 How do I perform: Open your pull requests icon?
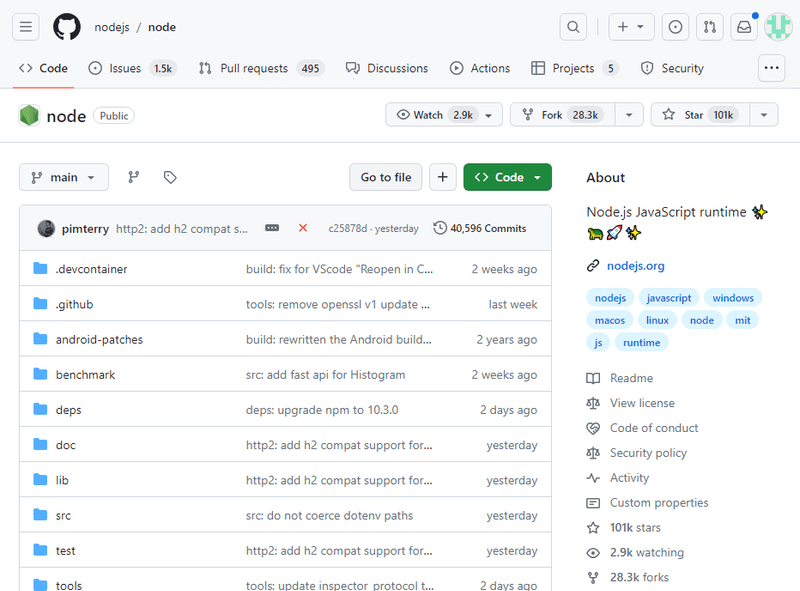(709, 27)
